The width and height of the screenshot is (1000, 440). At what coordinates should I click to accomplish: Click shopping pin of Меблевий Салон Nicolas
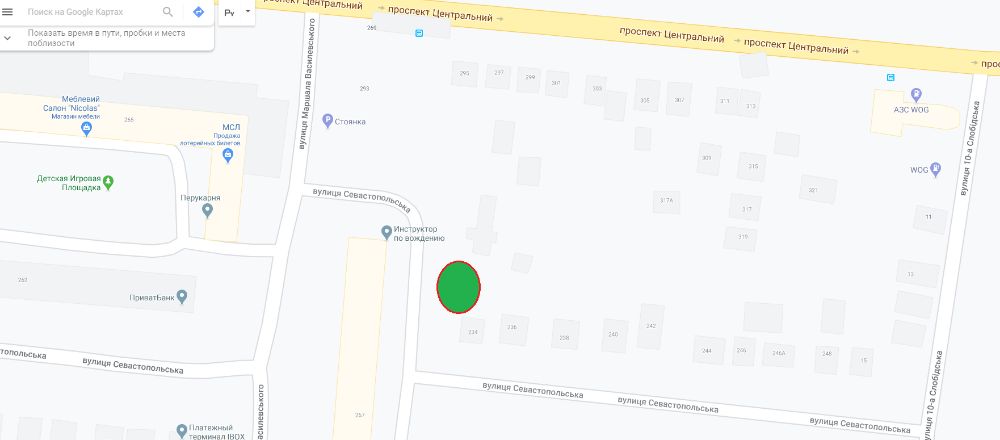click(87, 129)
